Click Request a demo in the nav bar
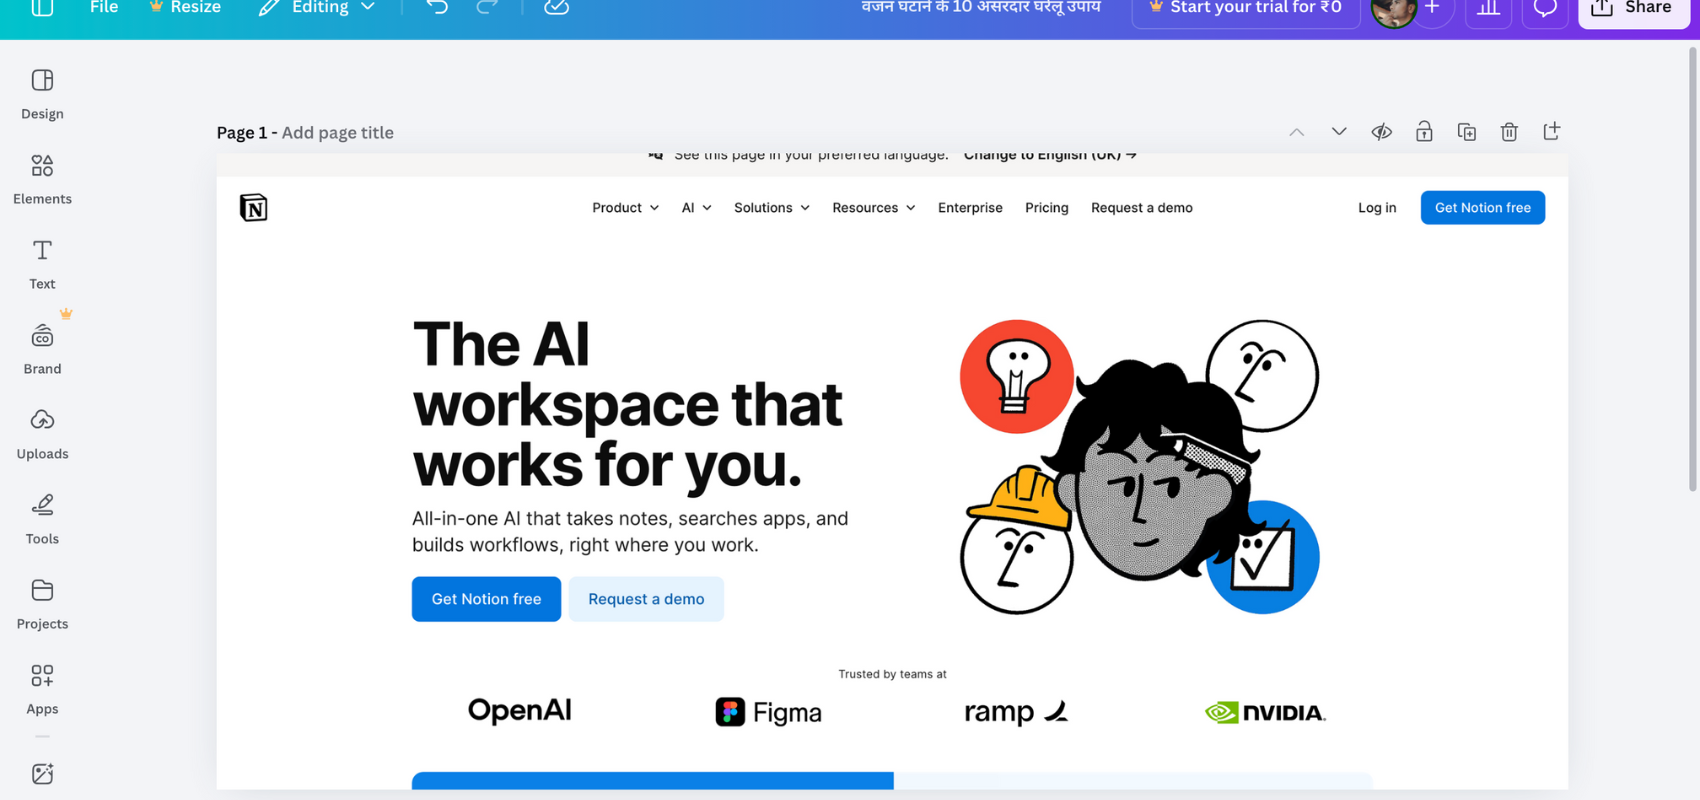Image resolution: width=1700 pixels, height=800 pixels. tap(1142, 208)
